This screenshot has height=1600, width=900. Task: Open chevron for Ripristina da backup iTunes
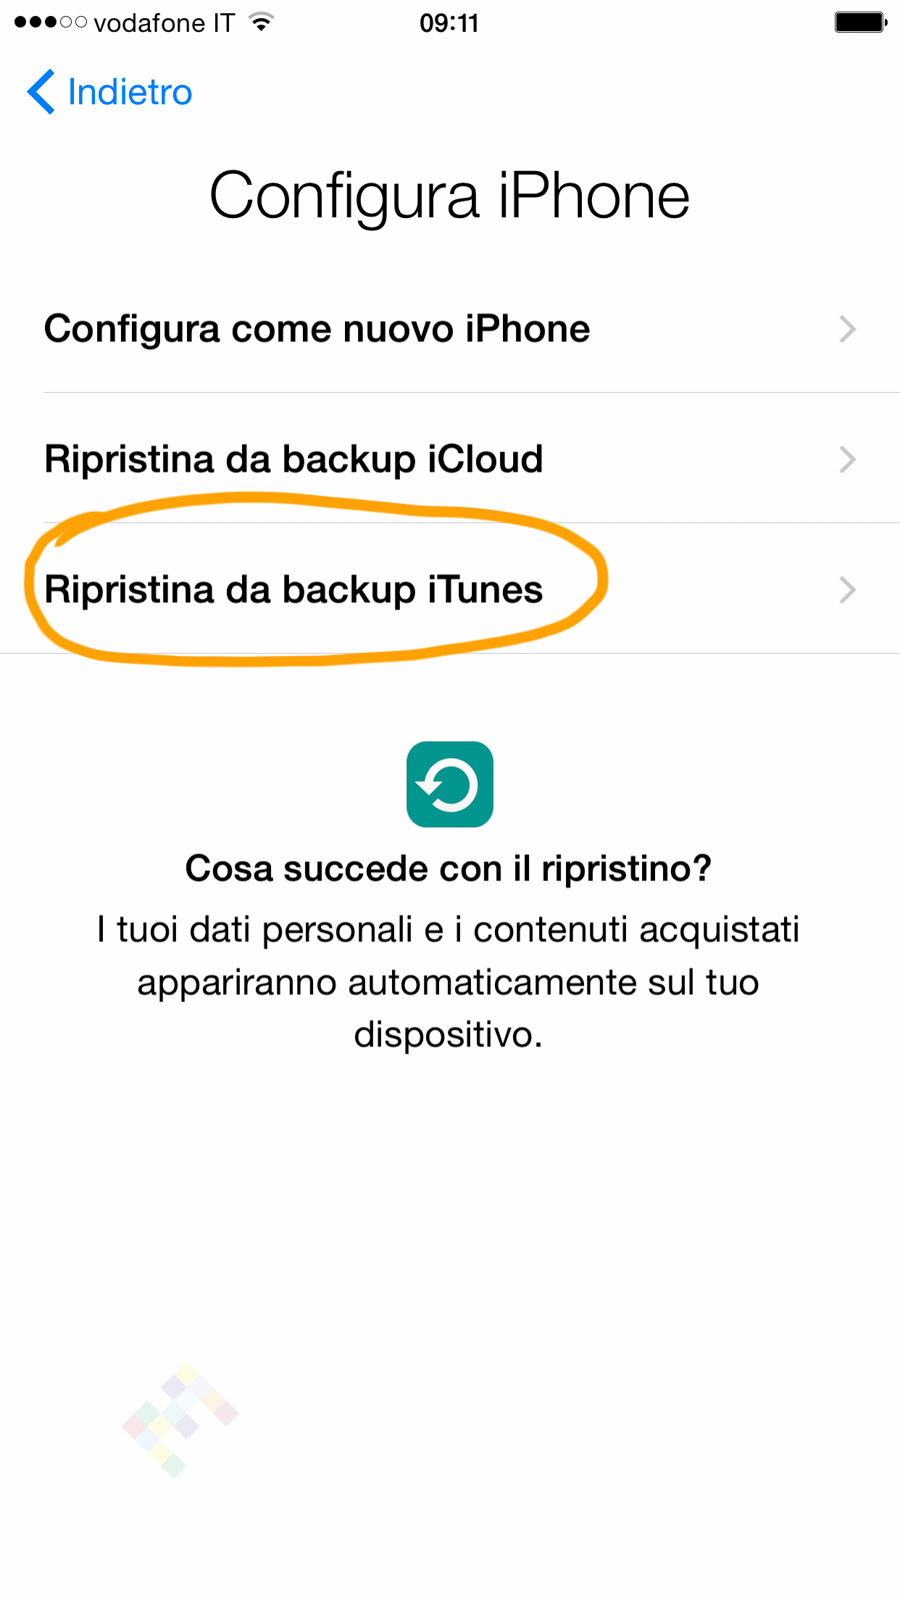(847, 590)
